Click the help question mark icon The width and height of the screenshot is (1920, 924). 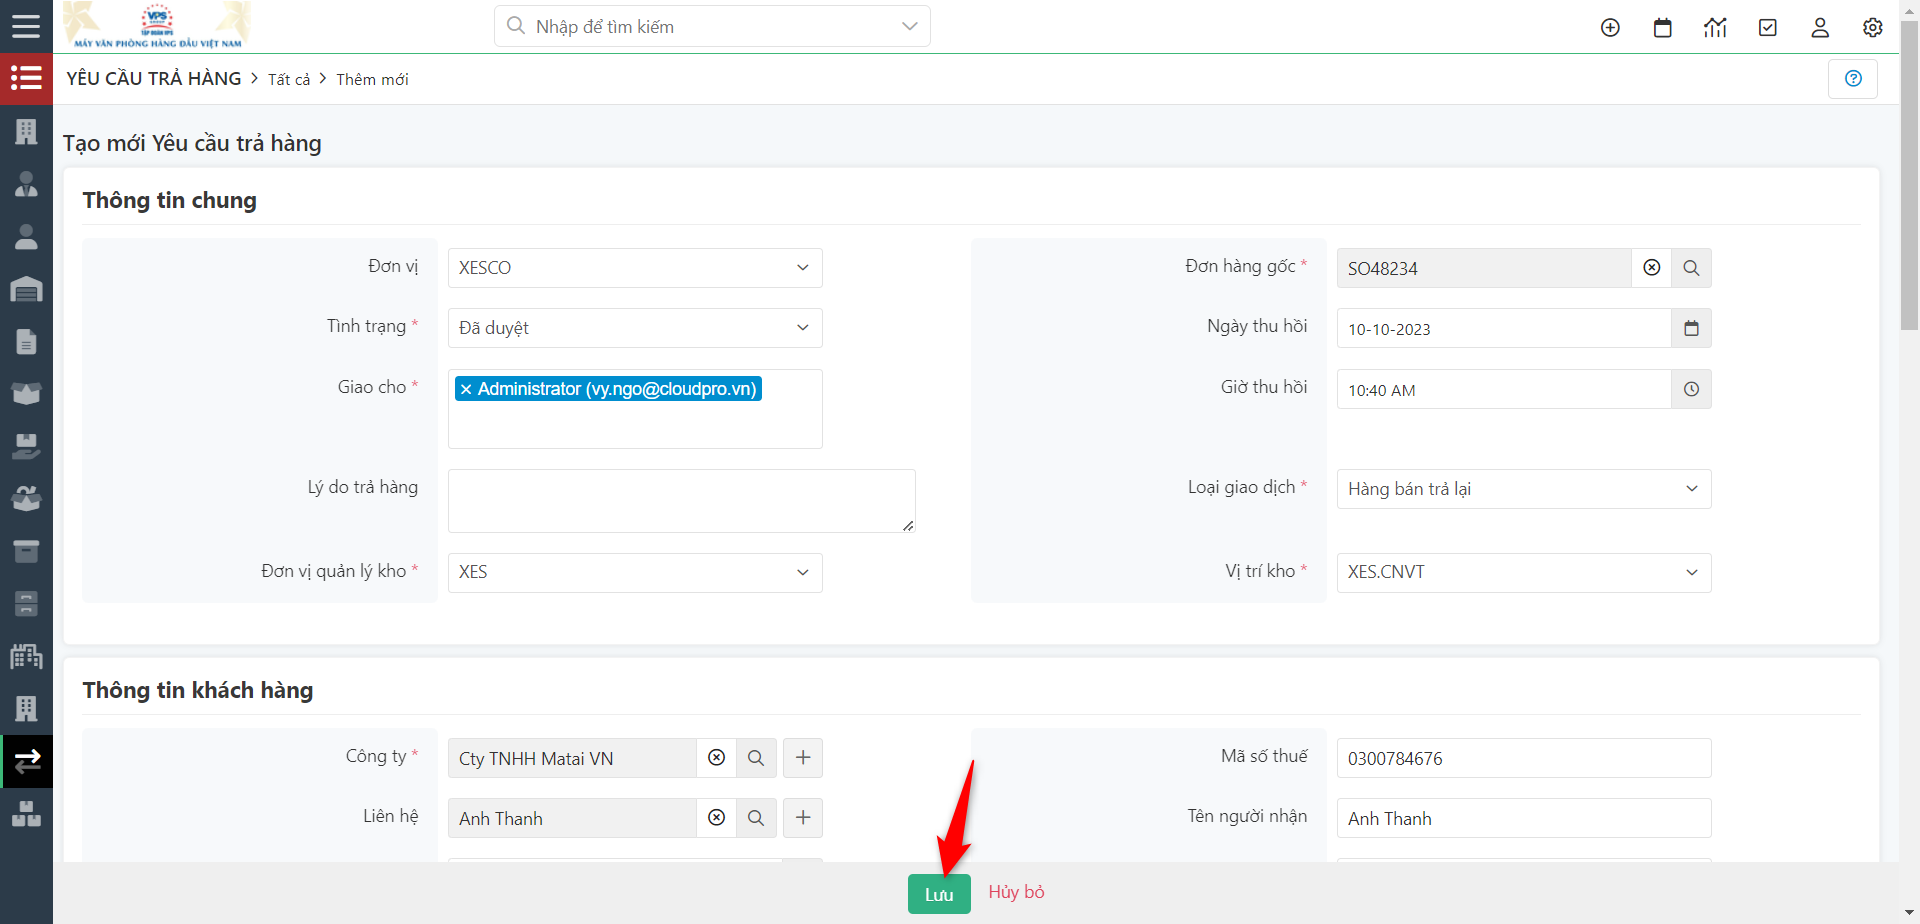point(1853,79)
